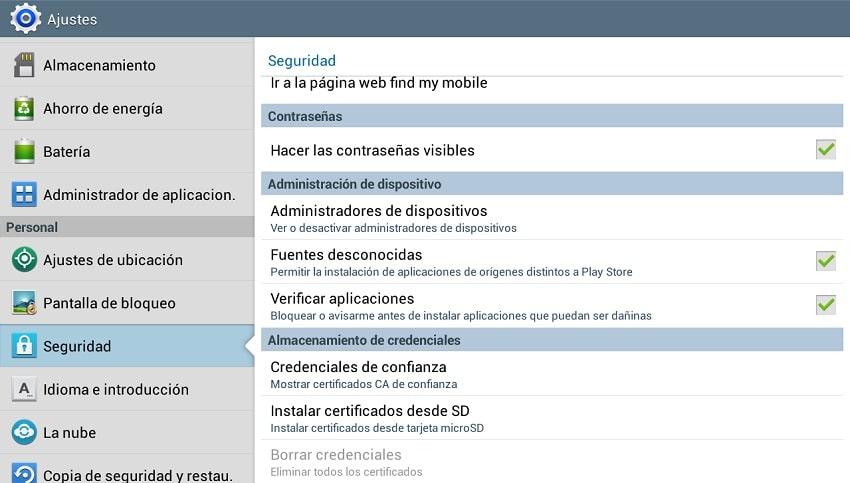Open Idioma e introducción settings
The height and width of the screenshot is (483, 850).
[x=115, y=390]
